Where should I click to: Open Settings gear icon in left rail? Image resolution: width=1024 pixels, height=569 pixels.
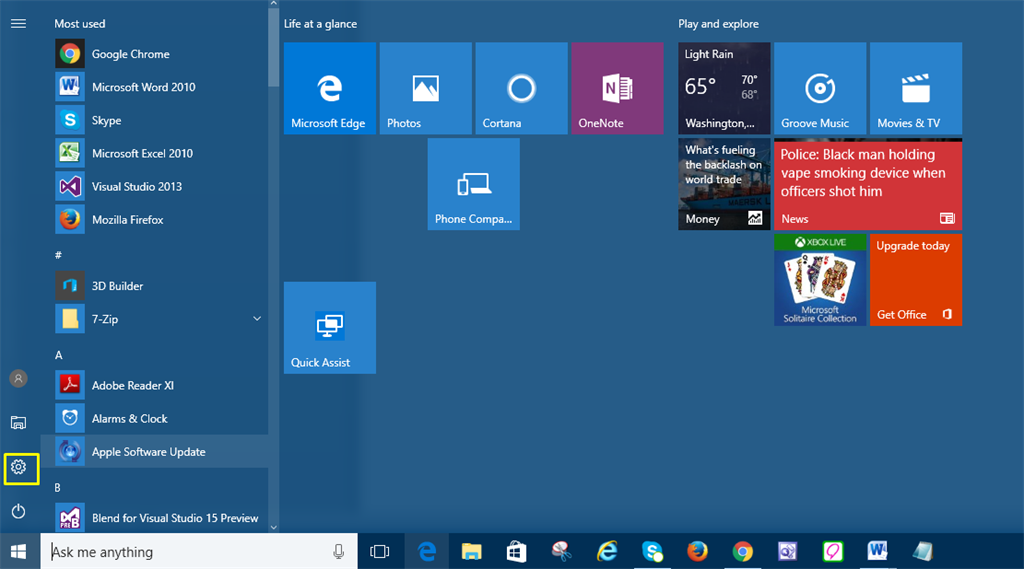click(x=18, y=467)
